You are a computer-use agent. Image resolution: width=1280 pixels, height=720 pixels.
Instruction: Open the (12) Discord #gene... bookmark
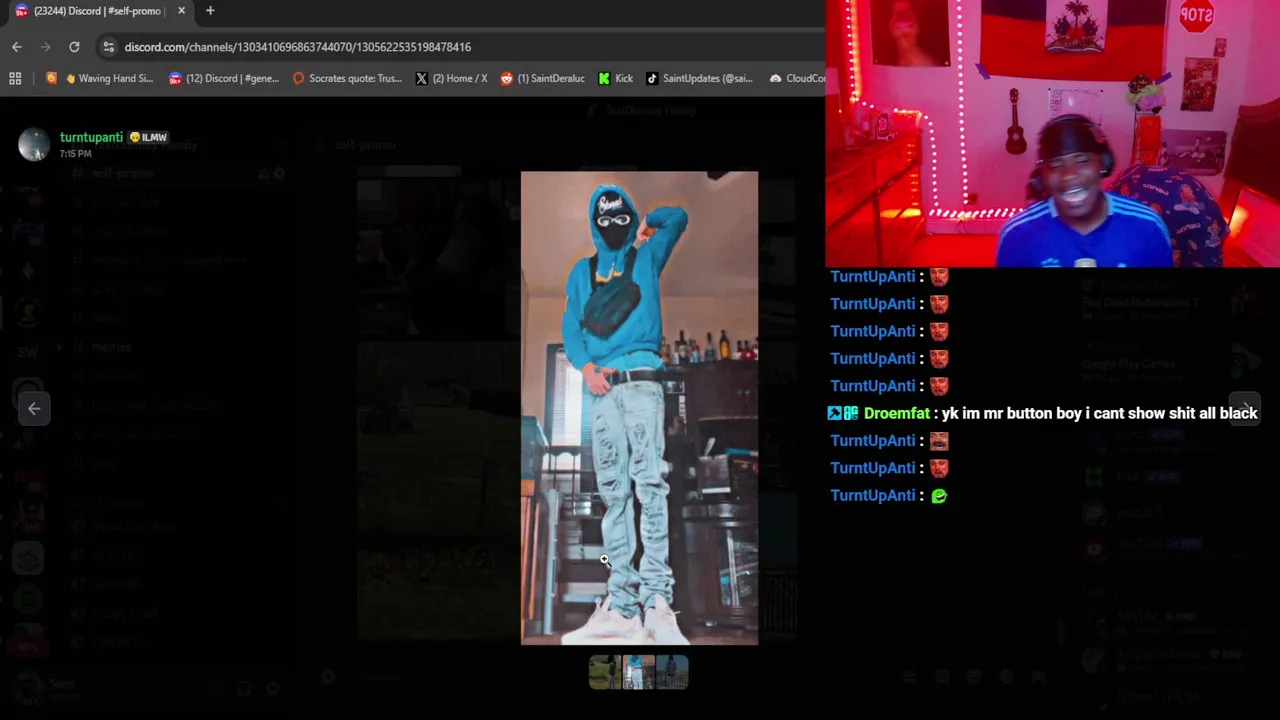click(224, 78)
